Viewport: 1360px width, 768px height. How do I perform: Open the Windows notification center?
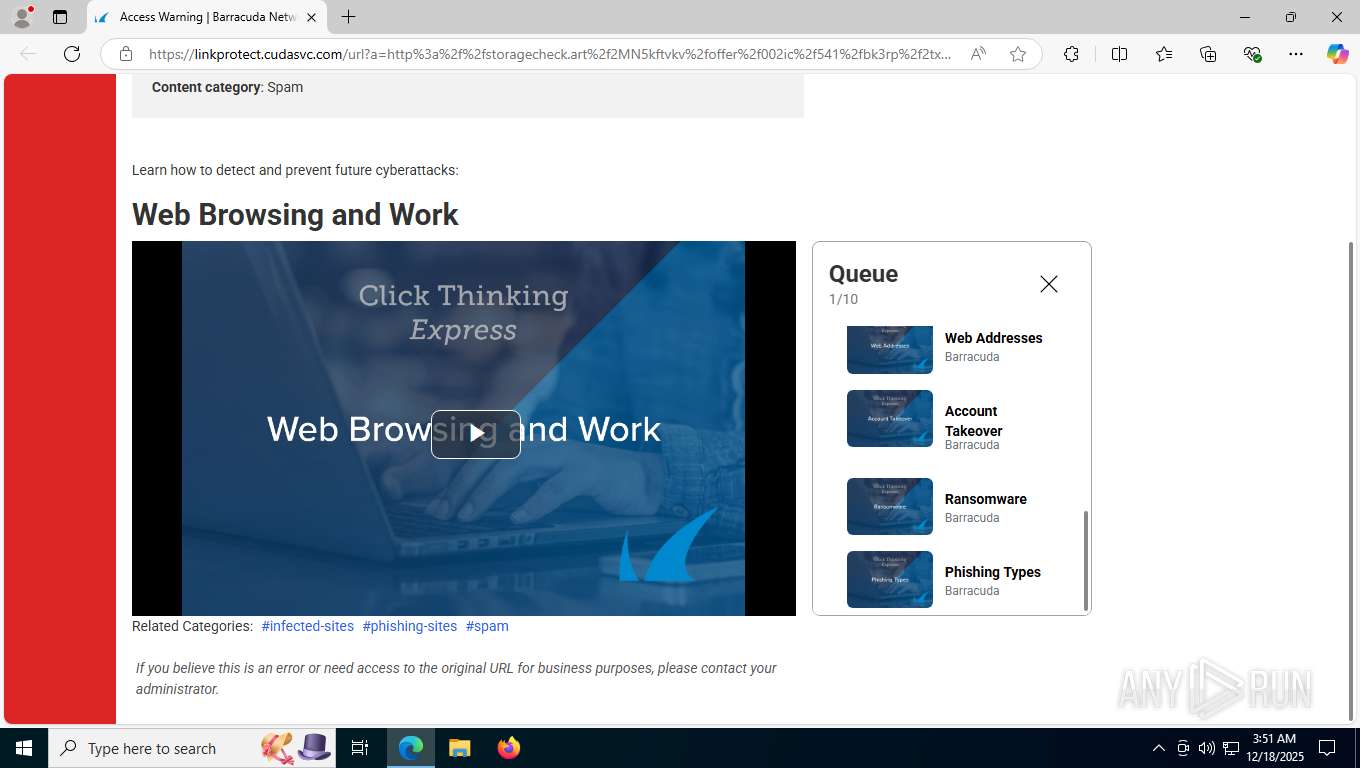point(1327,748)
